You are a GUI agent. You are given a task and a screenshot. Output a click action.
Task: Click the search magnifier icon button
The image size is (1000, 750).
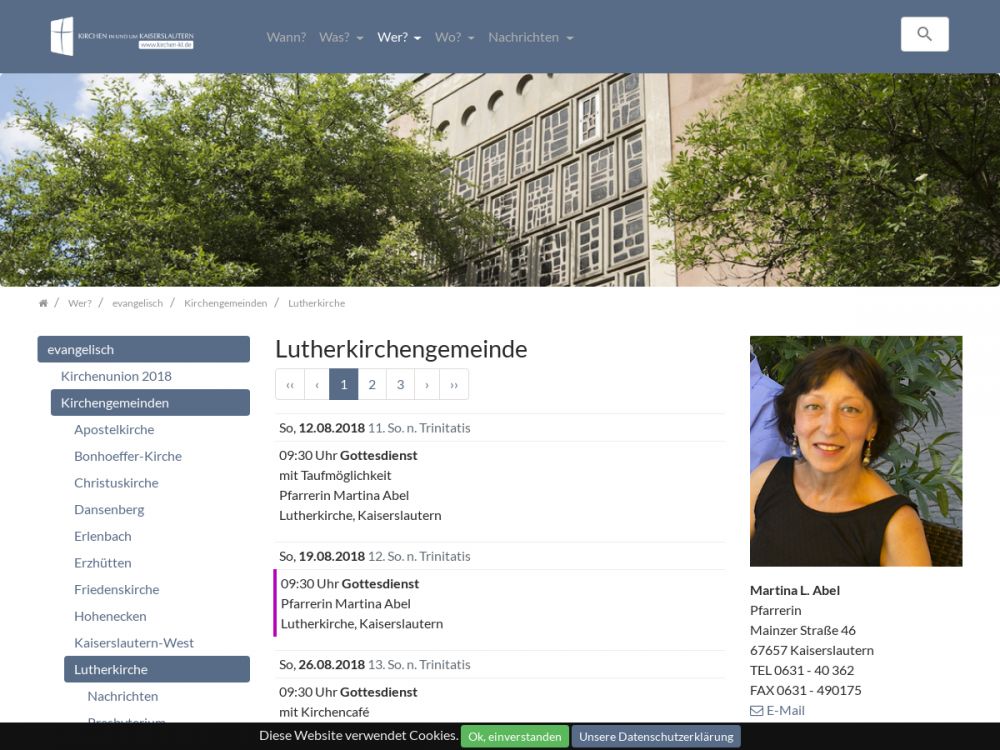924,34
